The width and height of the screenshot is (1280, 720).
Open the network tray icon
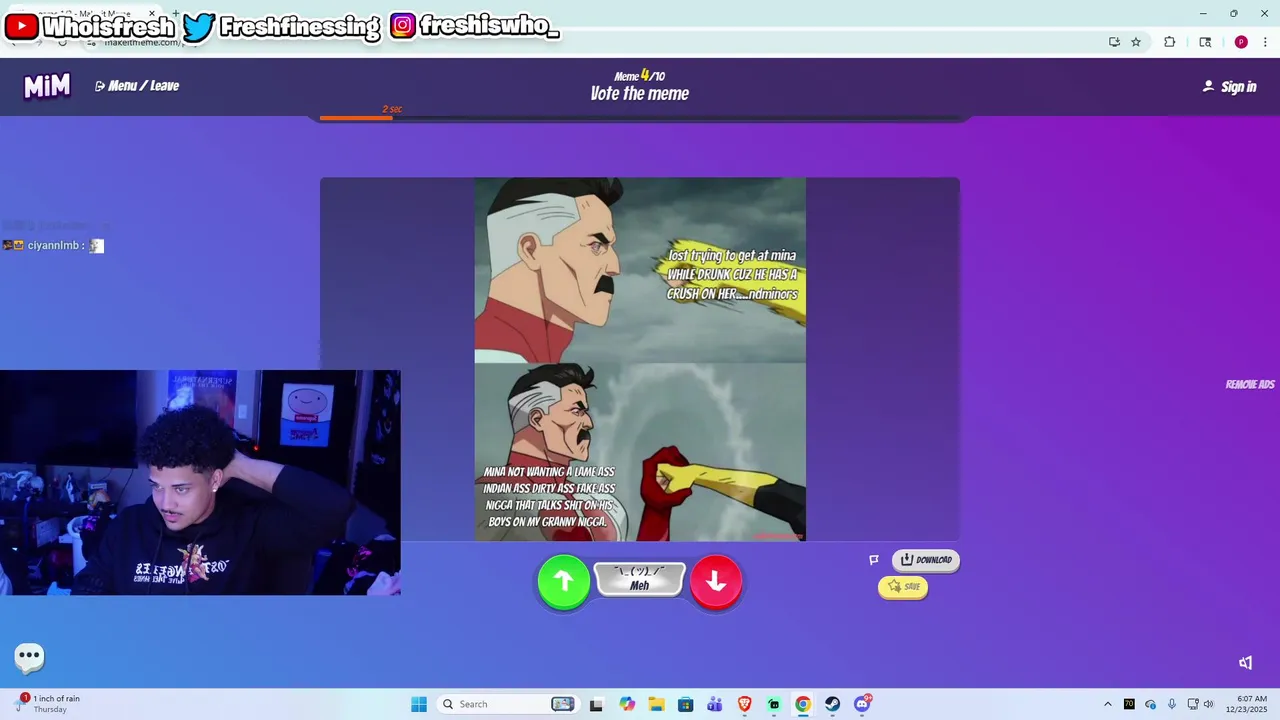point(1193,704)
